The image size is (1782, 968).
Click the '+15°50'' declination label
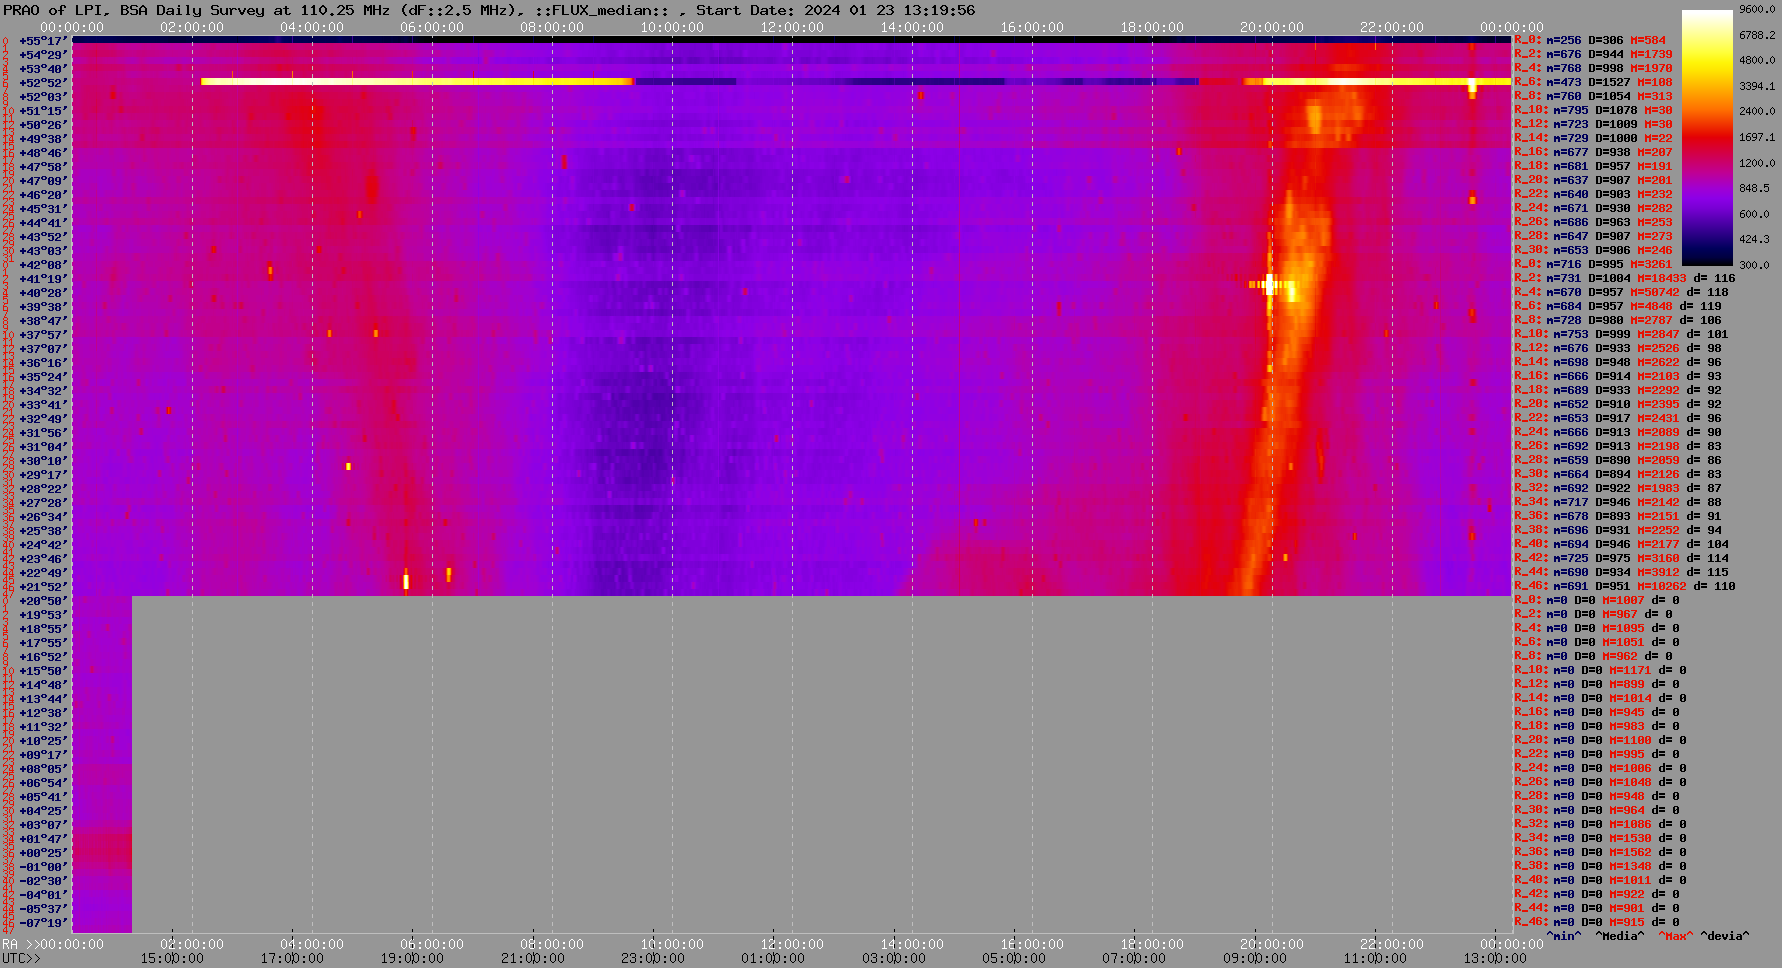pos(43,671)
